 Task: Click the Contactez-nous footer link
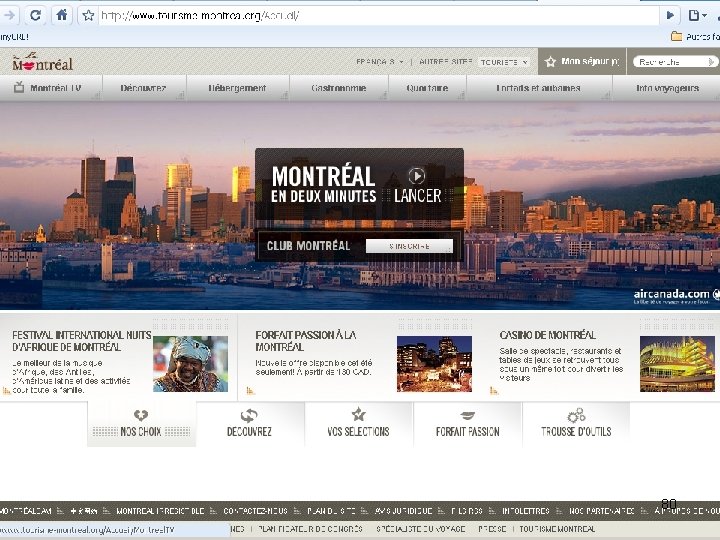(x=255, y=511)
